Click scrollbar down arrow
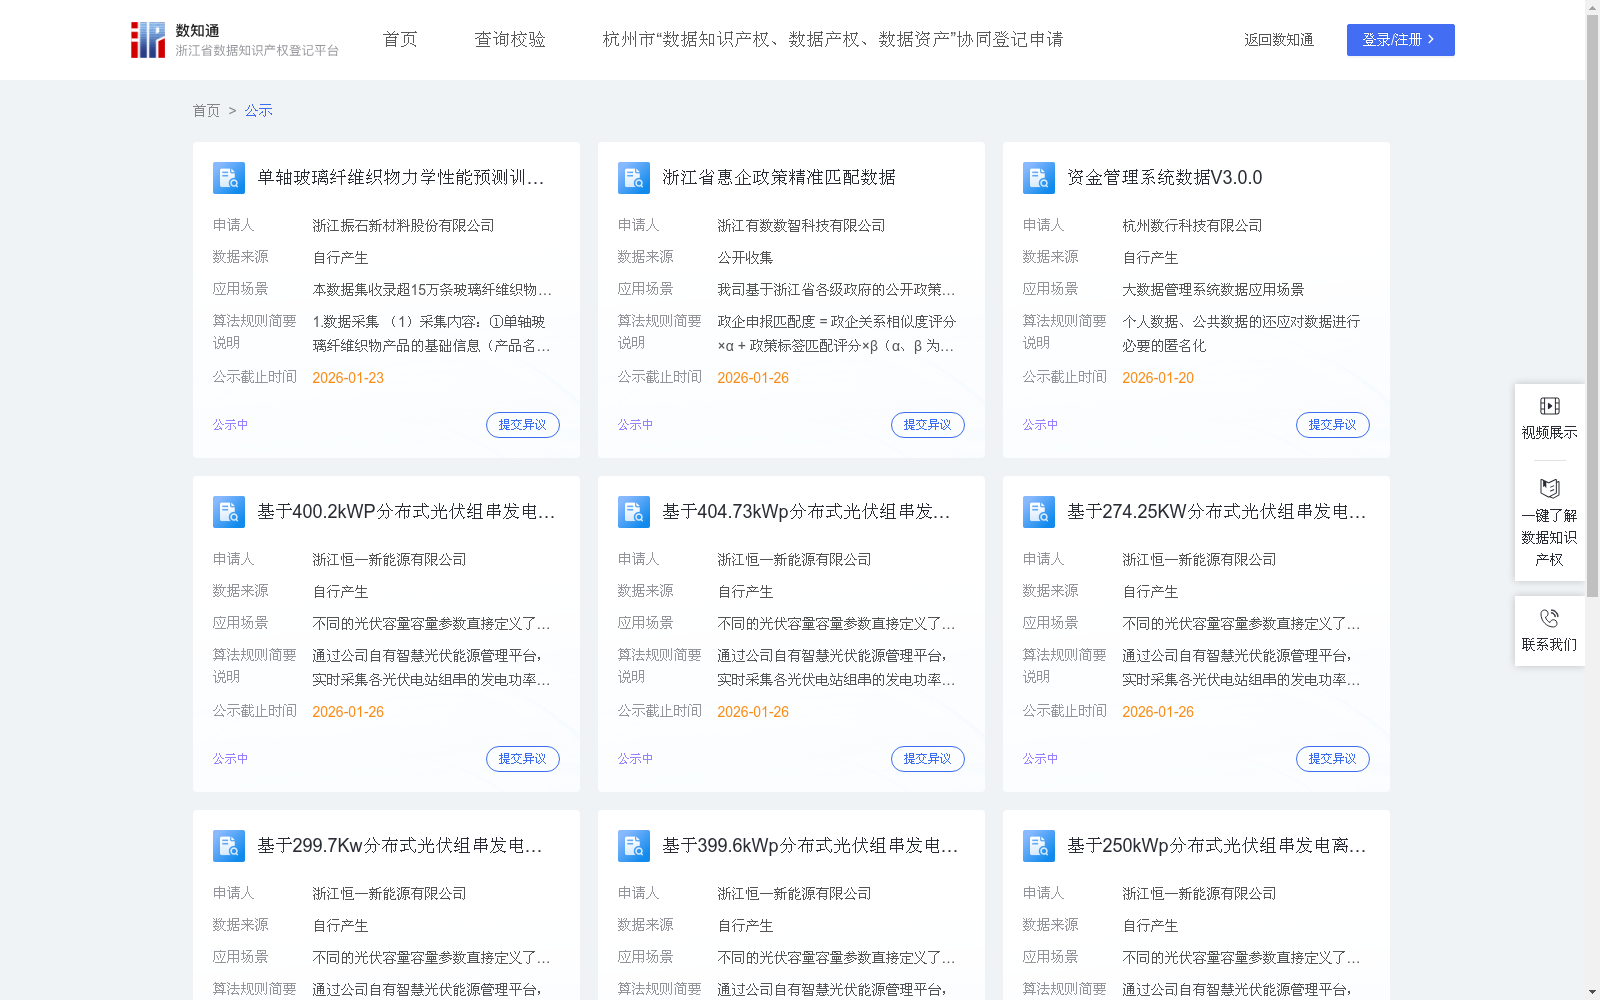 (x=1592, y=992)
